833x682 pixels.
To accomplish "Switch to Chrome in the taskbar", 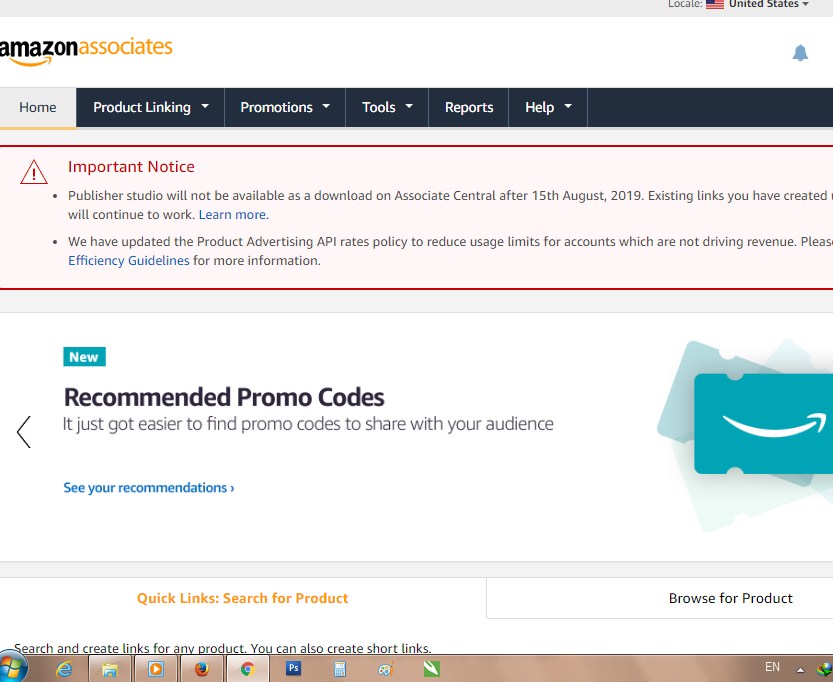I will pyautogui.click(x=248, y=669).
